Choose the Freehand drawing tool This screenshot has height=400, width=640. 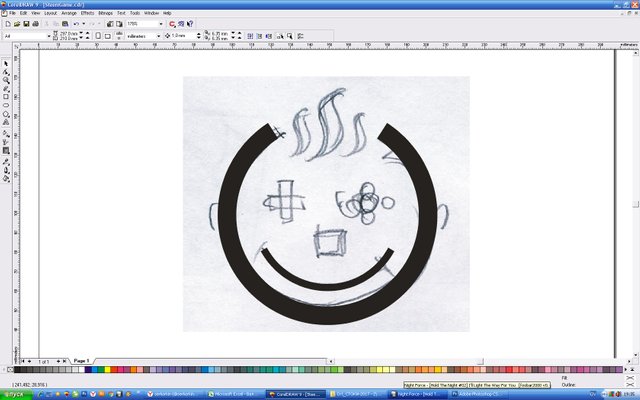(x=6, y=89)
